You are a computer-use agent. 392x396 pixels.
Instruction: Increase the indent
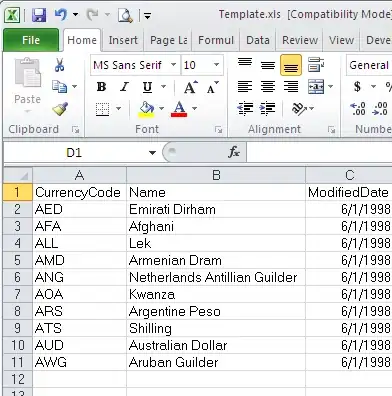pos(267,109)
